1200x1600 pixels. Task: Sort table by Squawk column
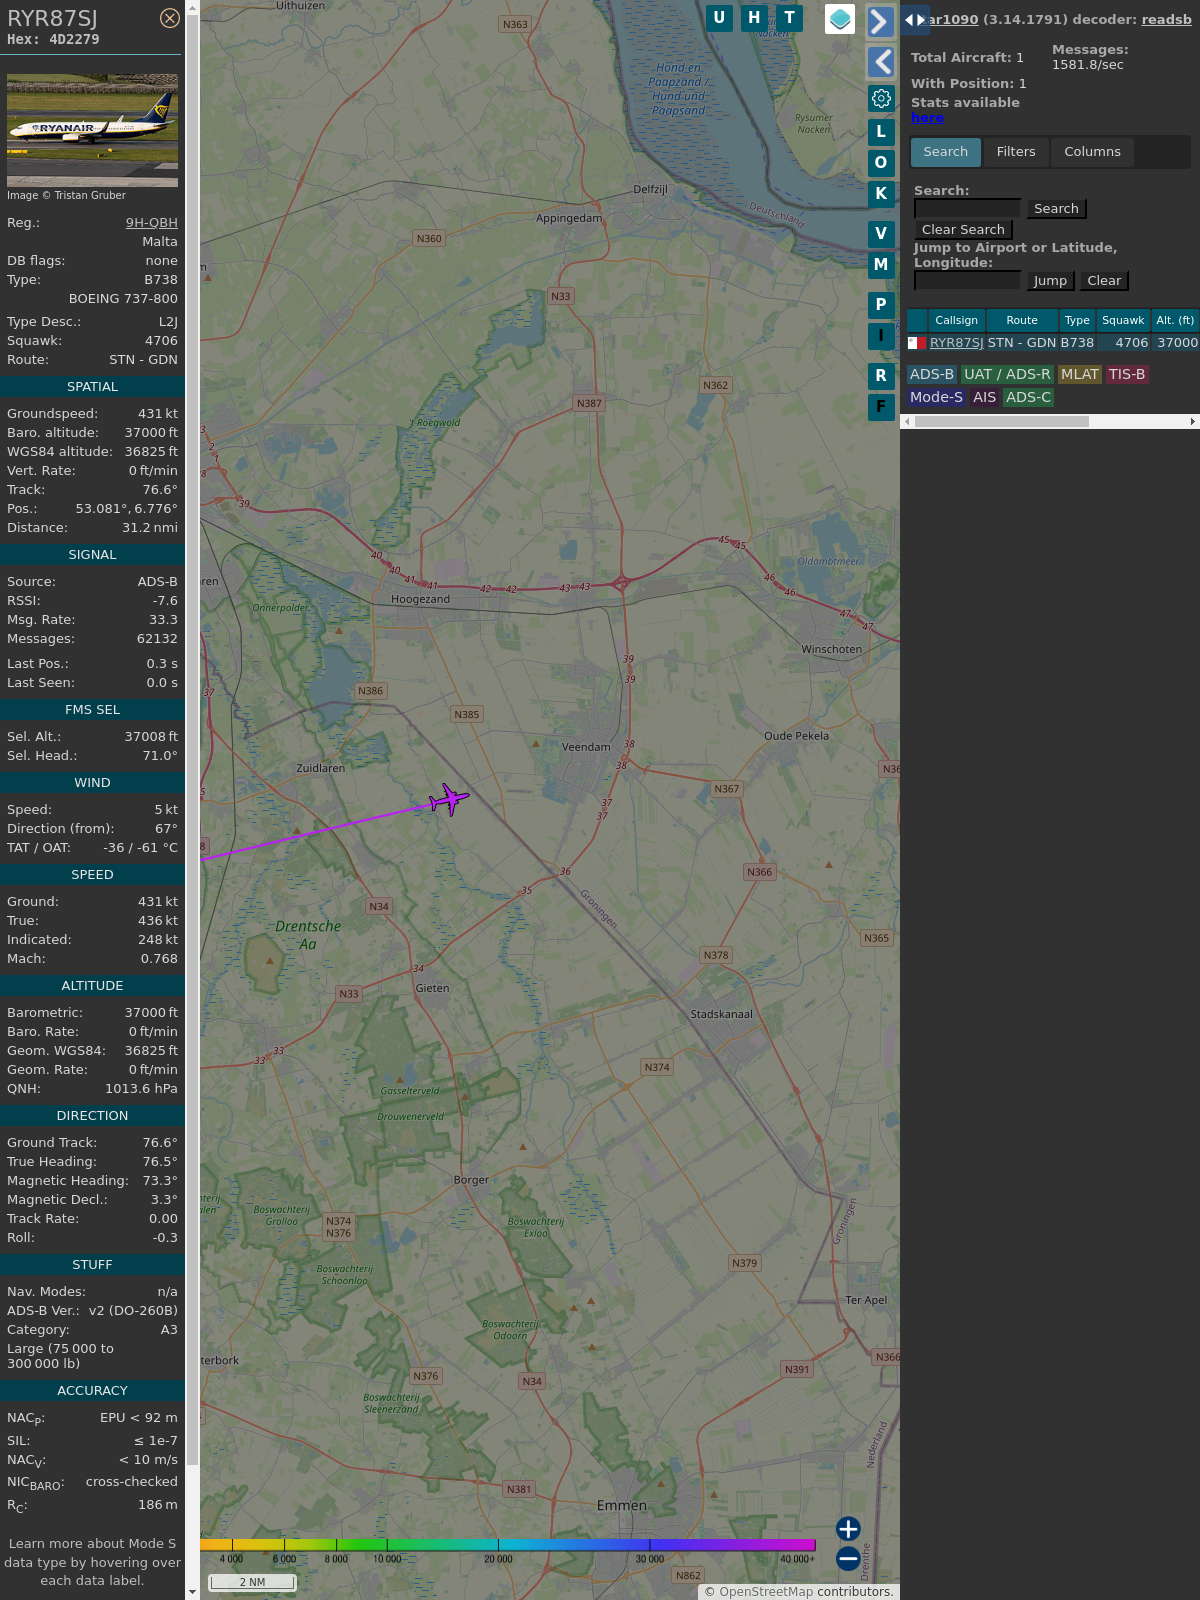click(1123, 320)
